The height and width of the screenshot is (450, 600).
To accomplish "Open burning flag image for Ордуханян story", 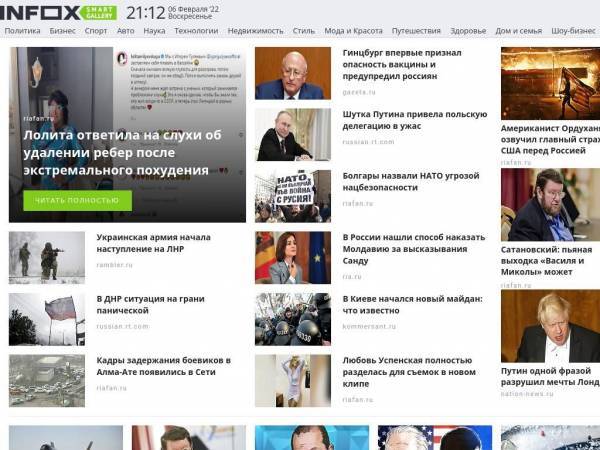I will tap(551, 83).
